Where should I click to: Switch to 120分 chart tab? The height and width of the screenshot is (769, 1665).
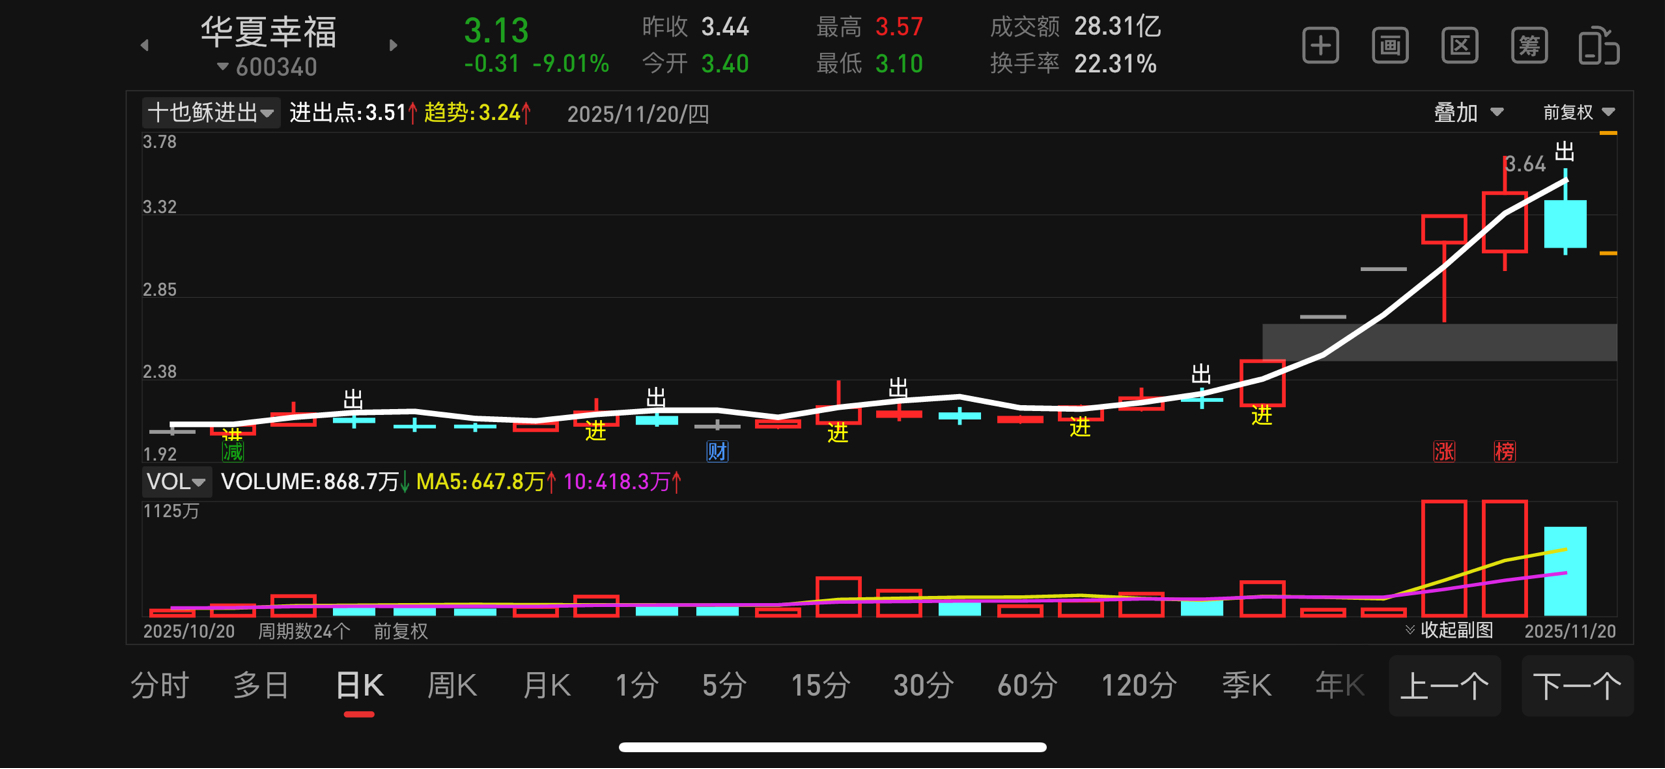(x=1138, y=686)
